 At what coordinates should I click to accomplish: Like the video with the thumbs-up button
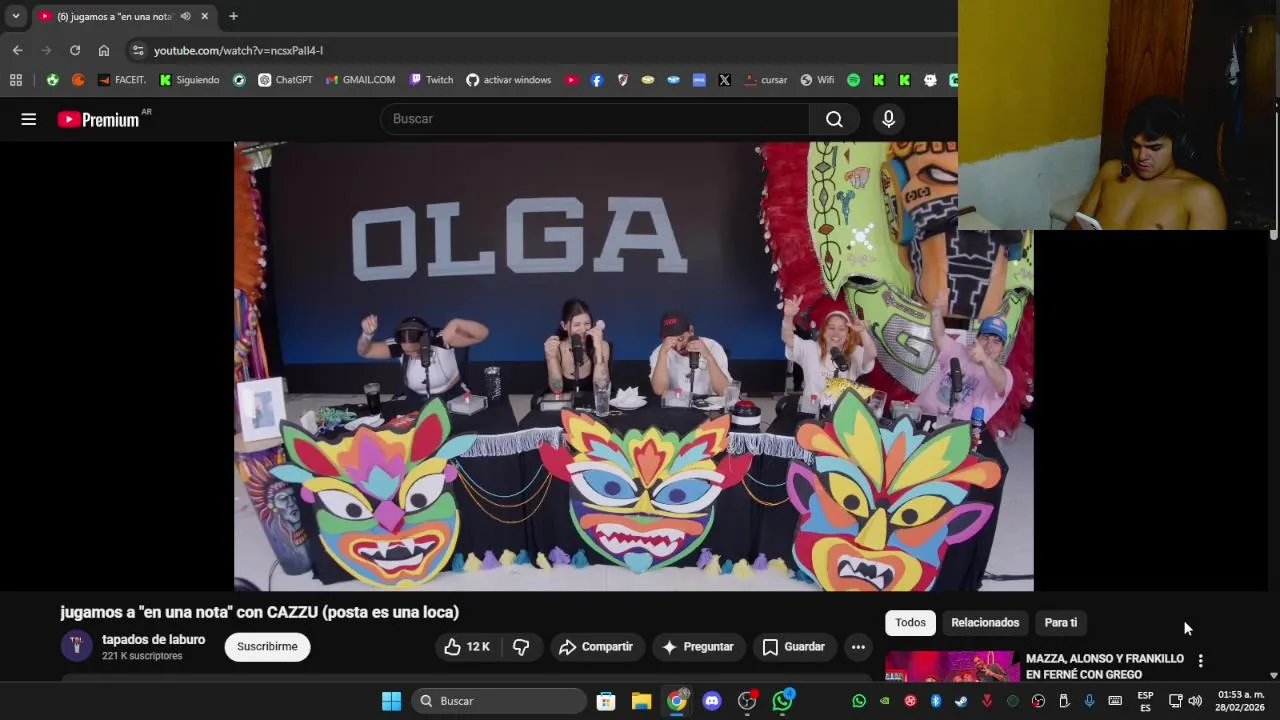466,647
